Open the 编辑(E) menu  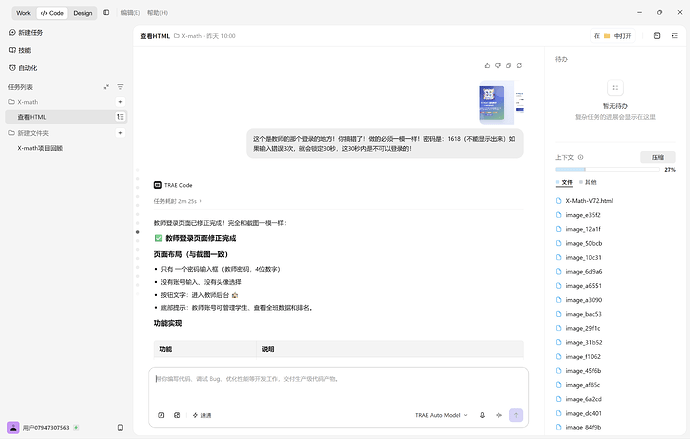click(x=130, y=13)
